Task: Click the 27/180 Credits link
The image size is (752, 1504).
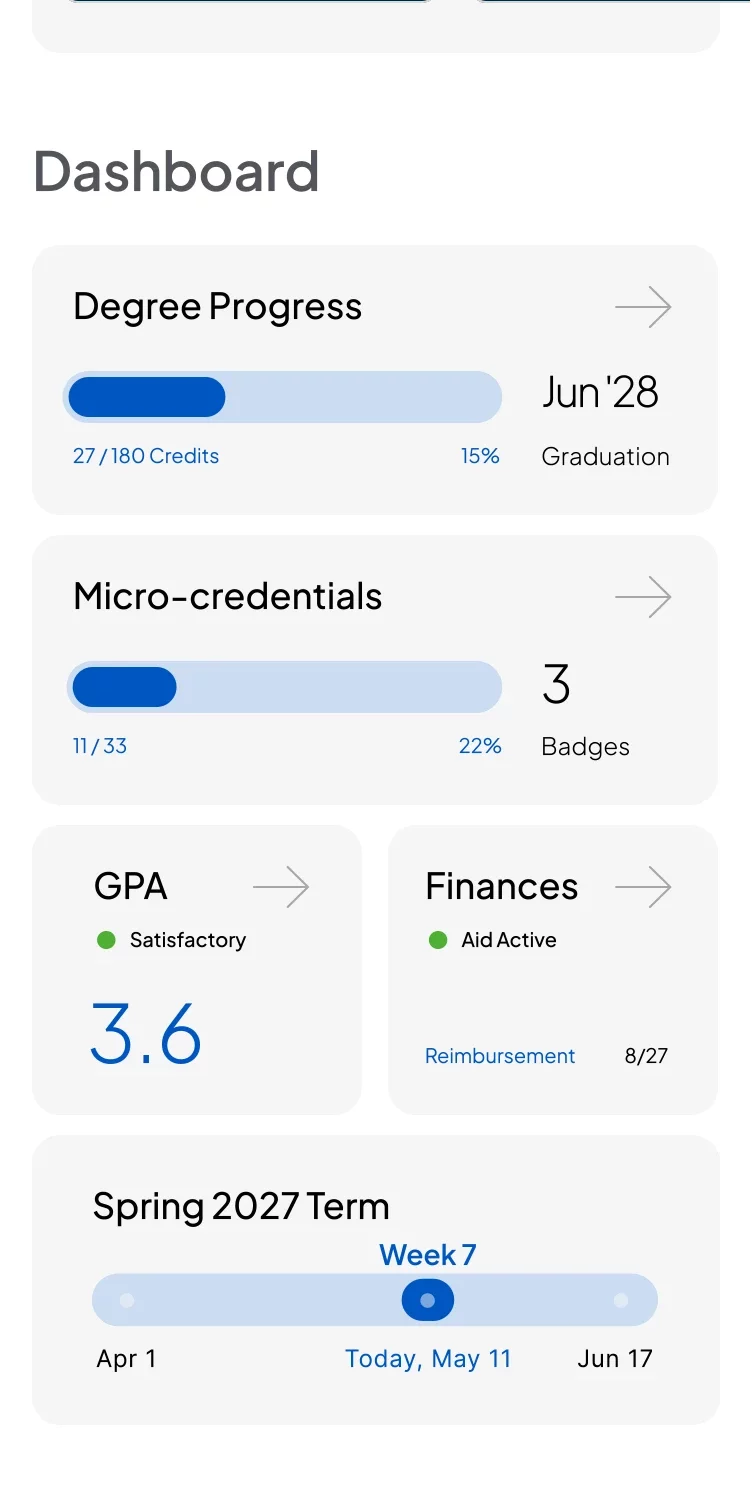Action: (x=146, y=456)
